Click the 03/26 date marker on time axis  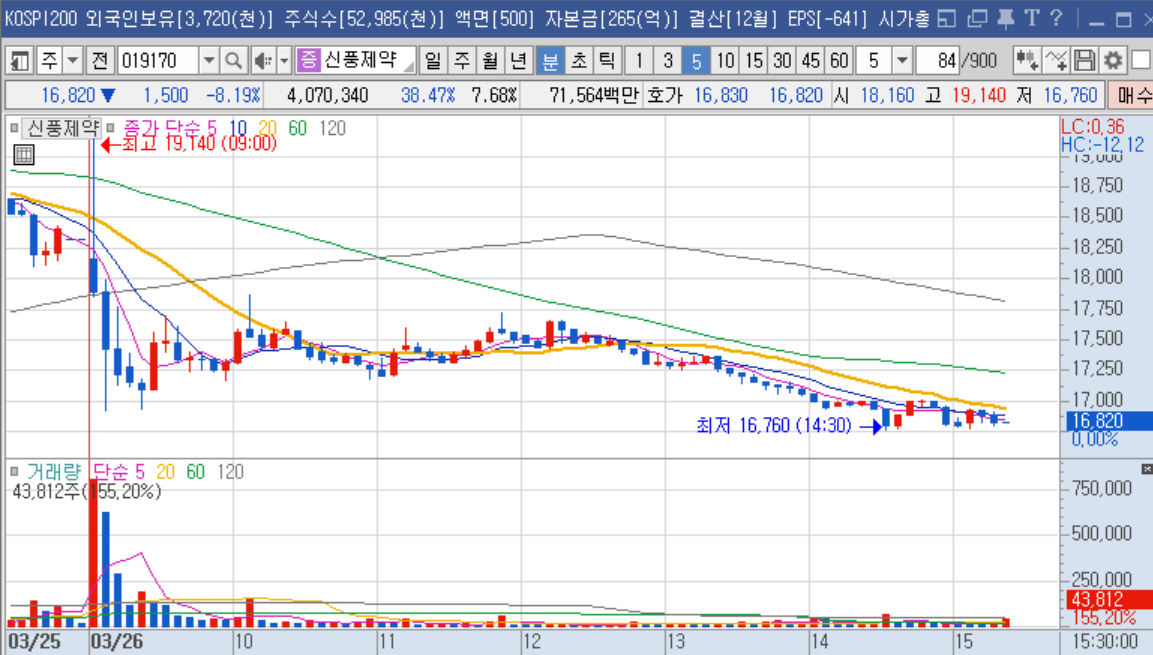[x=117, y=641]
